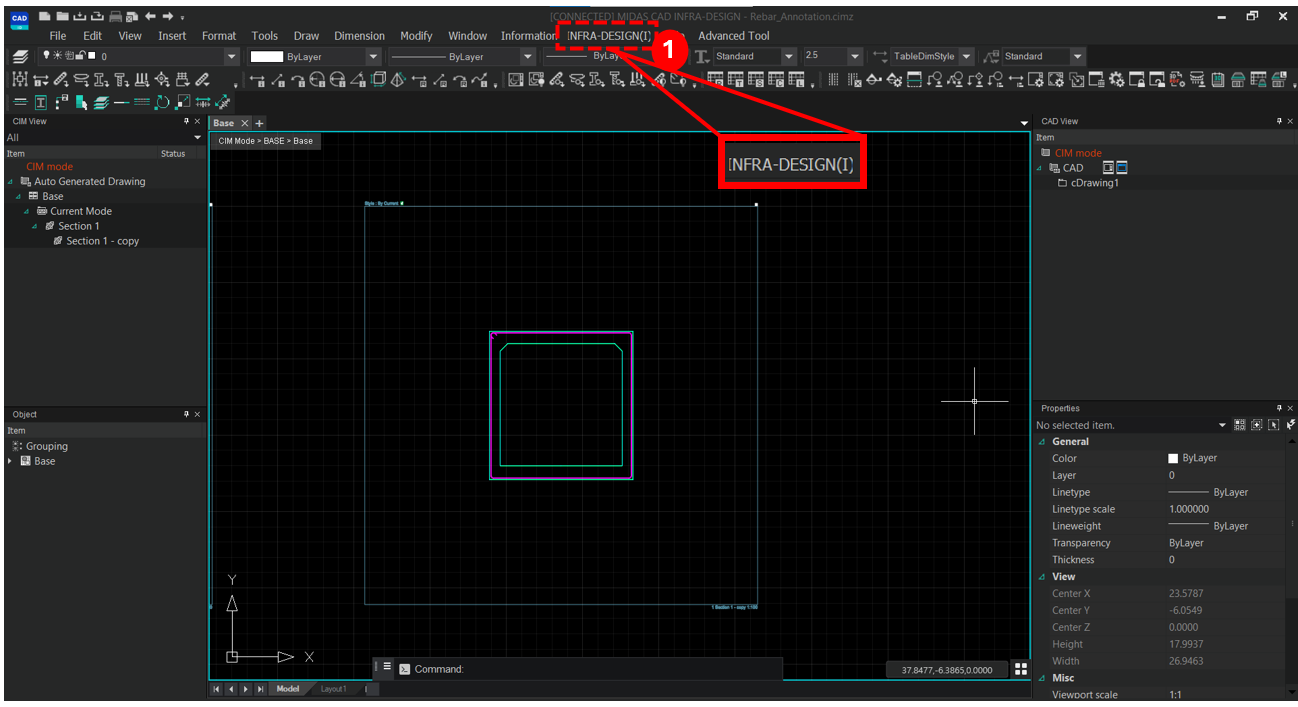Select the scale icon with diagonal arrow
The height and width of the screenshot is (707, 1298).
(x=183, y=102)
